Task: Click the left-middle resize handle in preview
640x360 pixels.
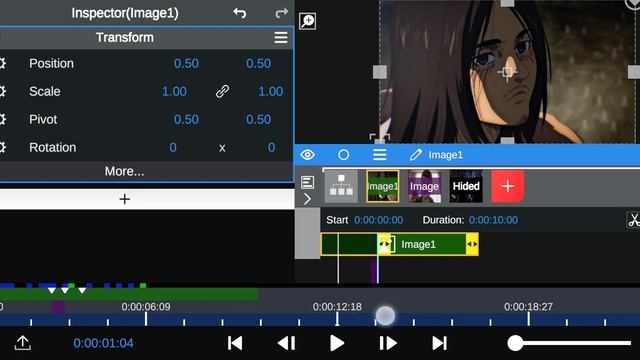Action: 380,73
